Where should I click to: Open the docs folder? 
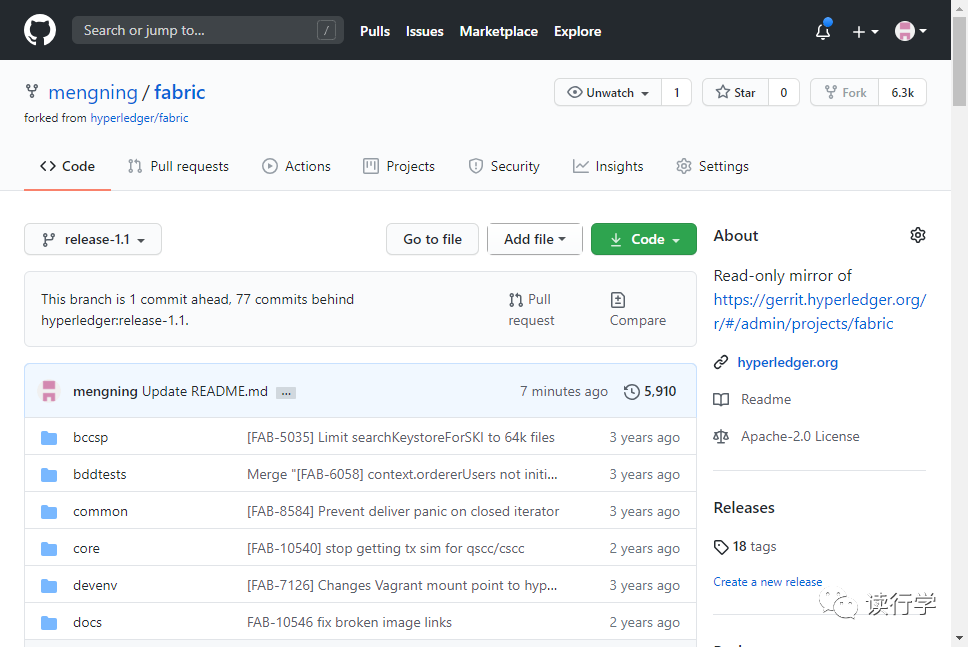(87, 622)
